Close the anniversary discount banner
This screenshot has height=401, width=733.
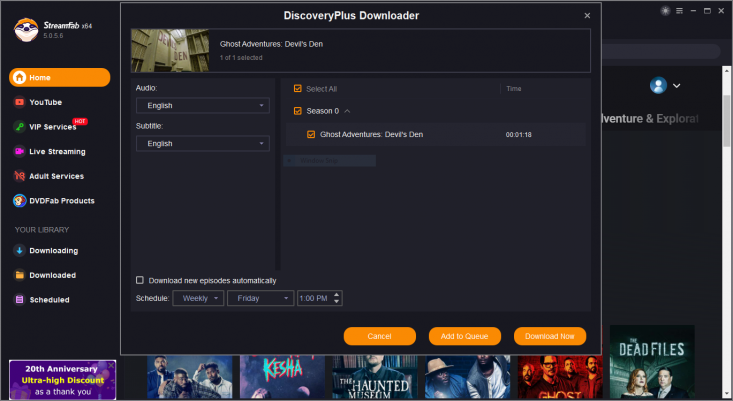[x=111, y=365]
